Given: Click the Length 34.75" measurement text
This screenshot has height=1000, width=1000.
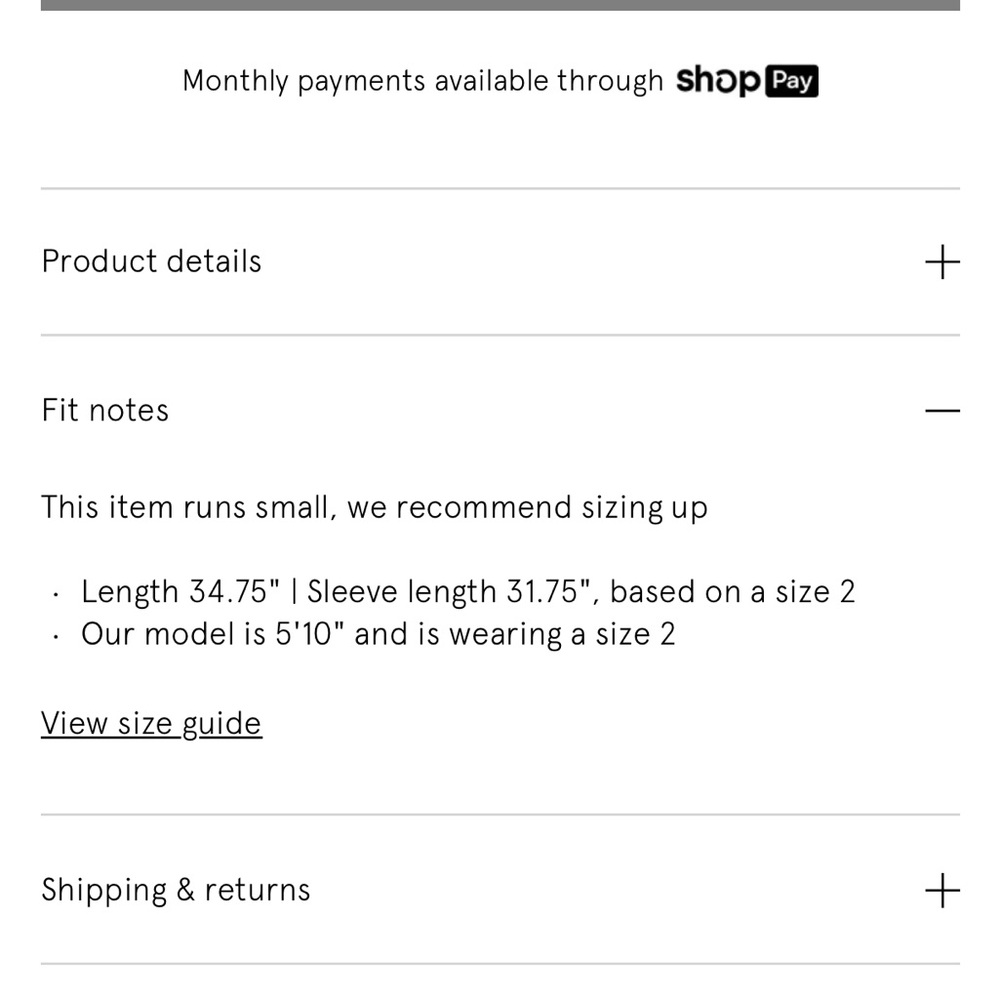Looking at the screenshot, I should (x=181, y=592).
